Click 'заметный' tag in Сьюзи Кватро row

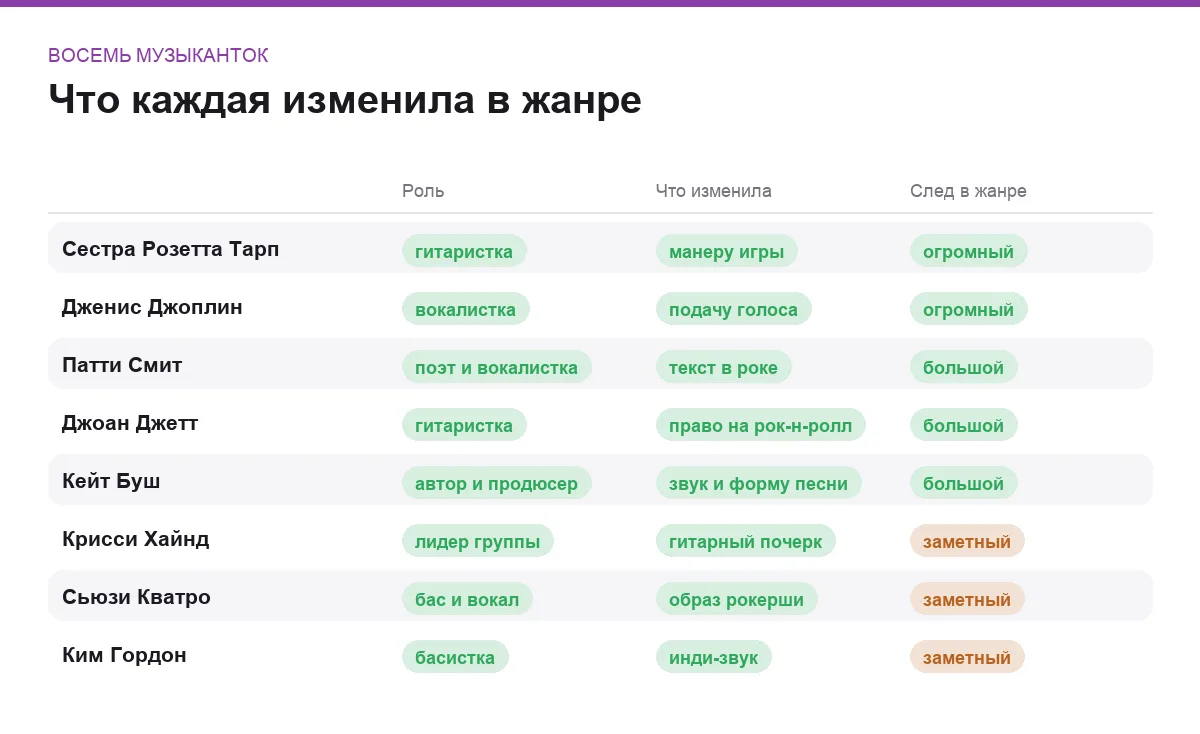(x=967, y=599)
